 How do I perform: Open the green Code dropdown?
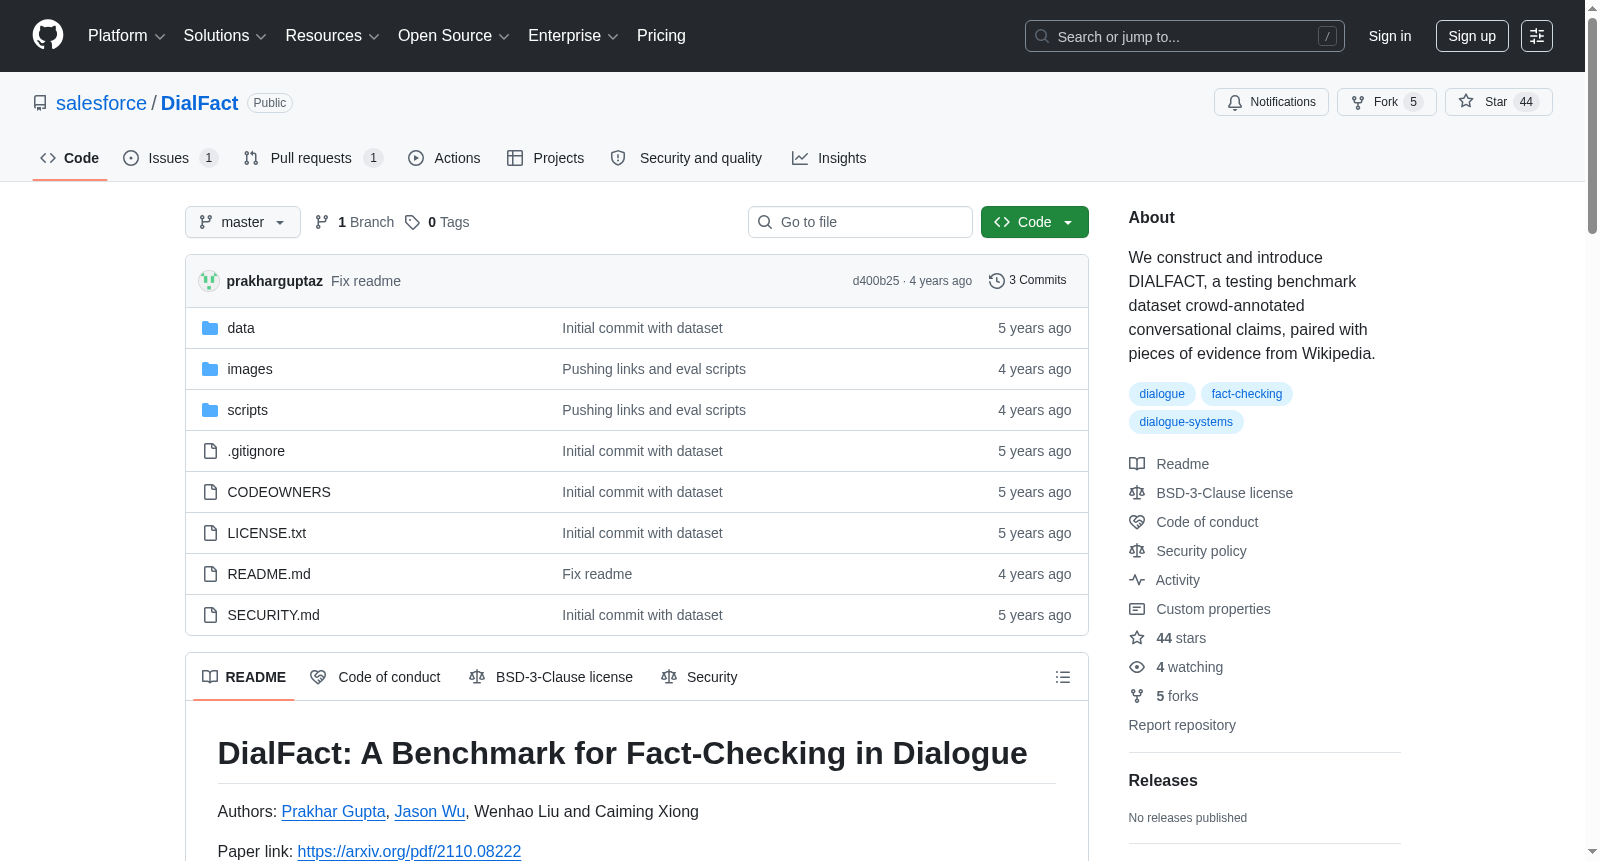1035,222
